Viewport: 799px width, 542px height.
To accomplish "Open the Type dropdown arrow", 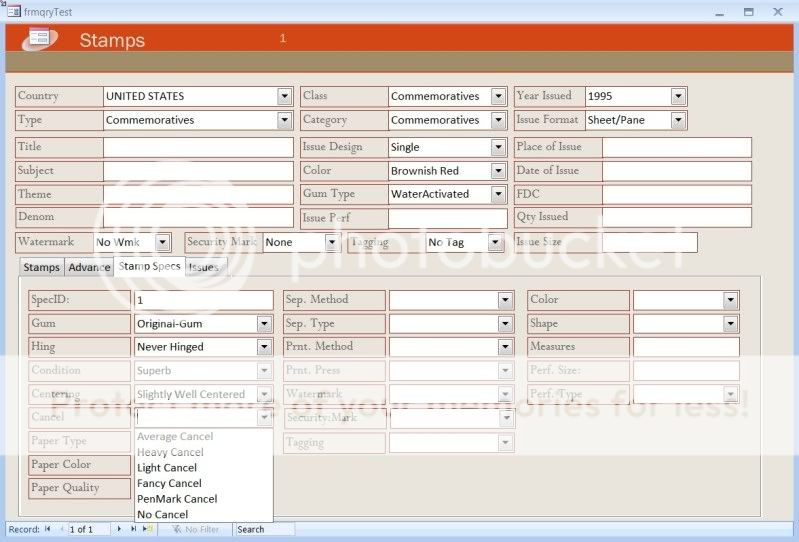I will 284,120.
